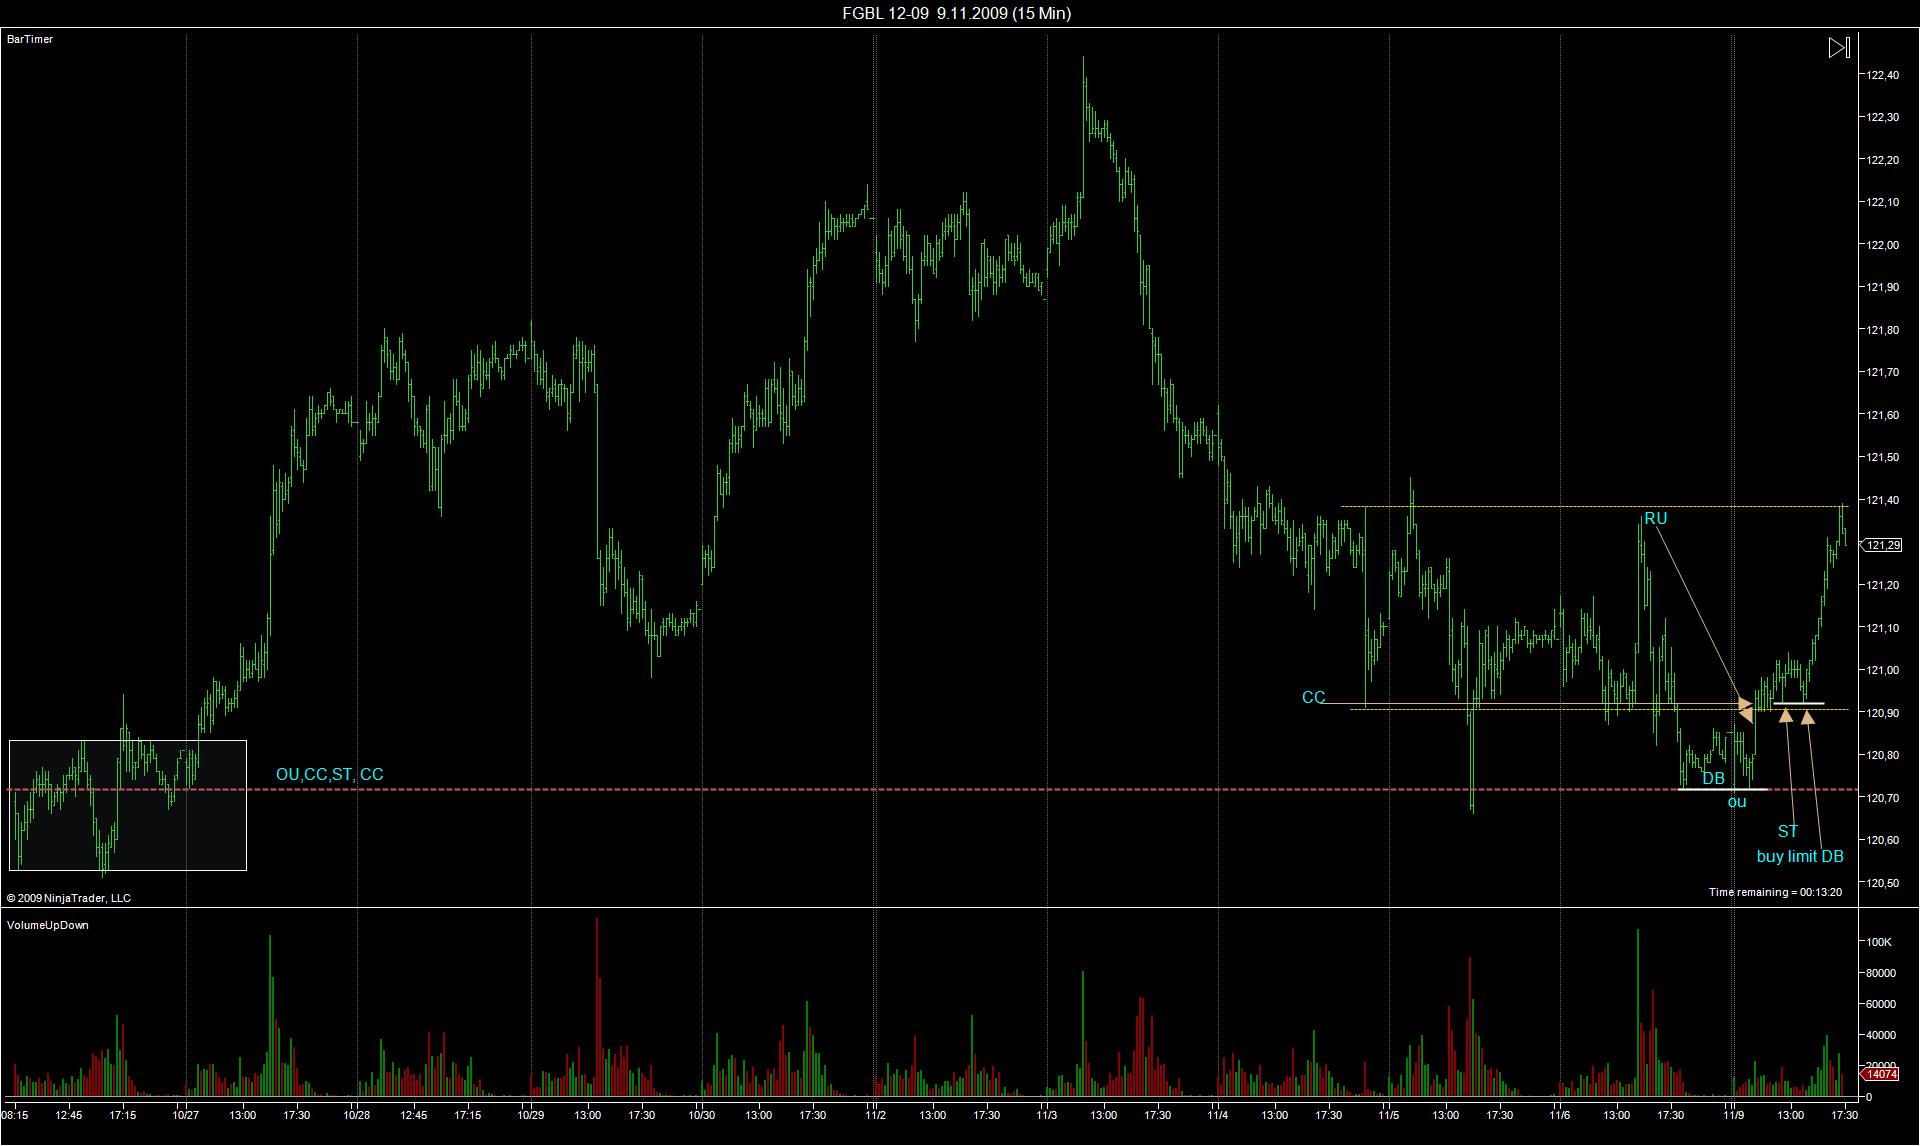This screenshot has height=1146, width=1920.
Task: Click the 10/29 date on time axis
Action: pyautogui.click(x=531, y=1115)
